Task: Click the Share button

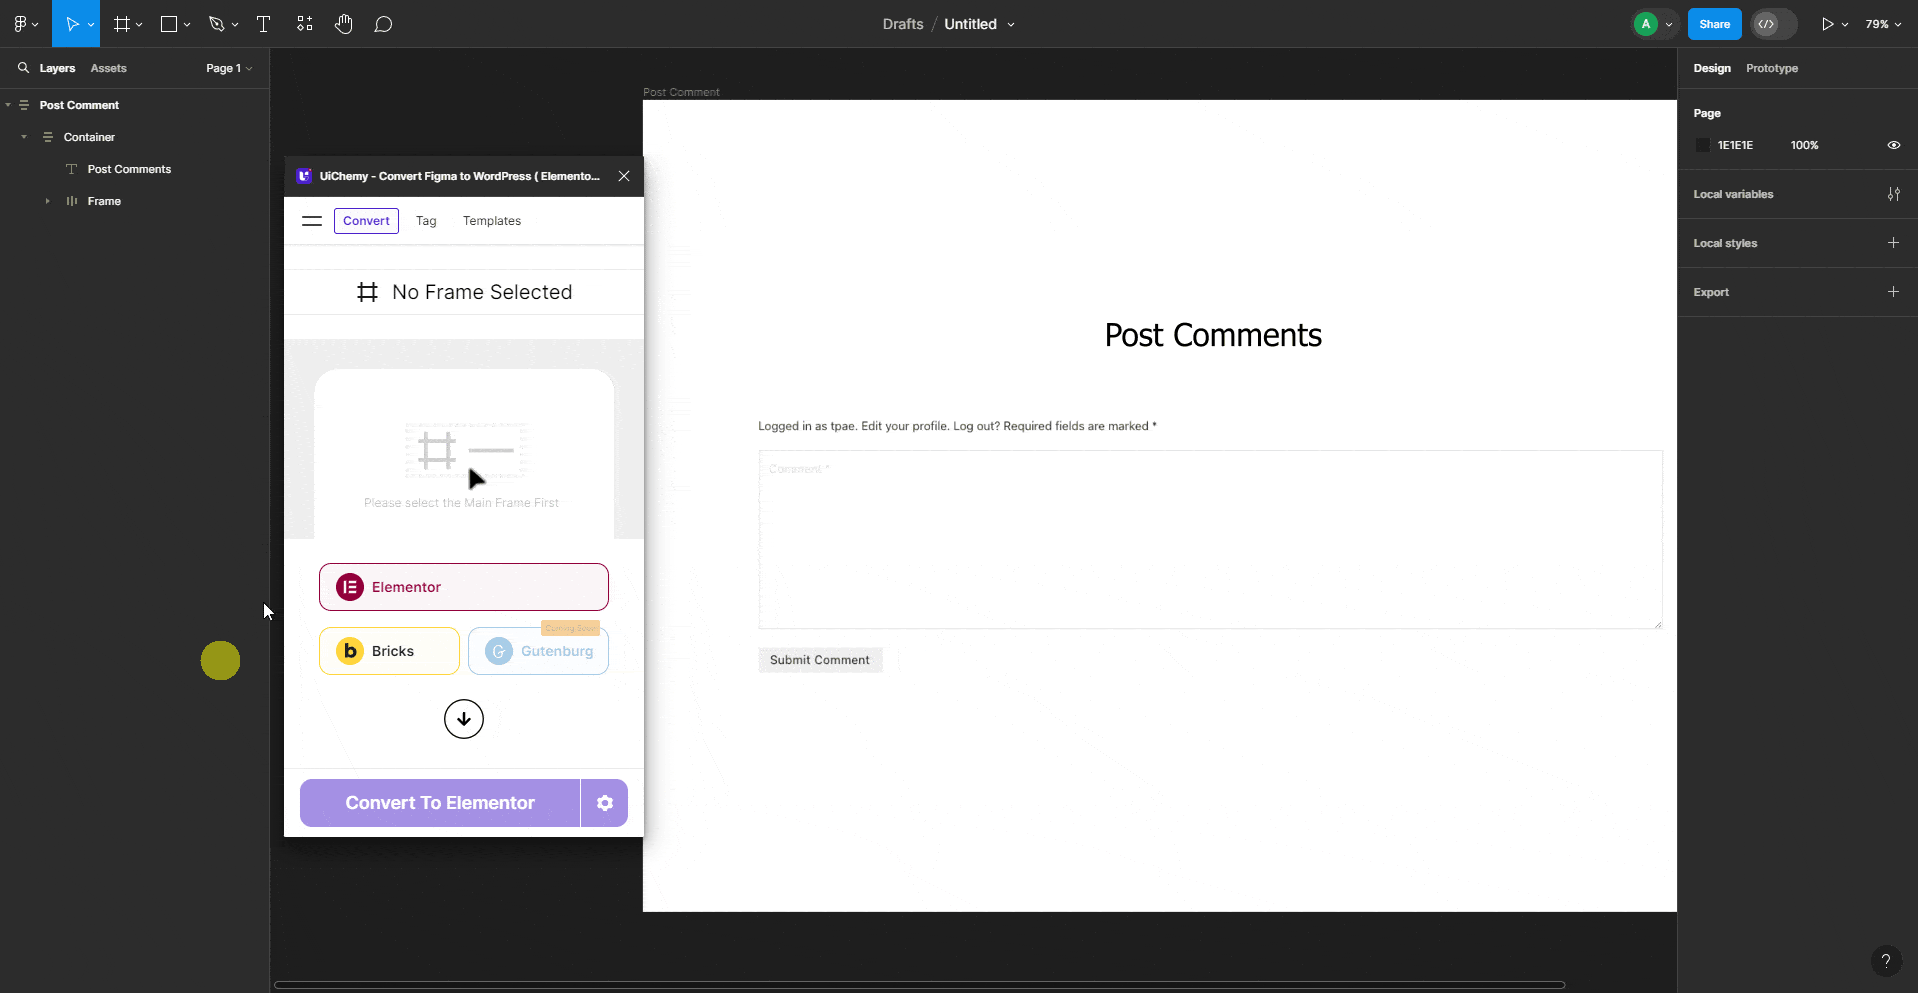Action: click(1714, 23)
